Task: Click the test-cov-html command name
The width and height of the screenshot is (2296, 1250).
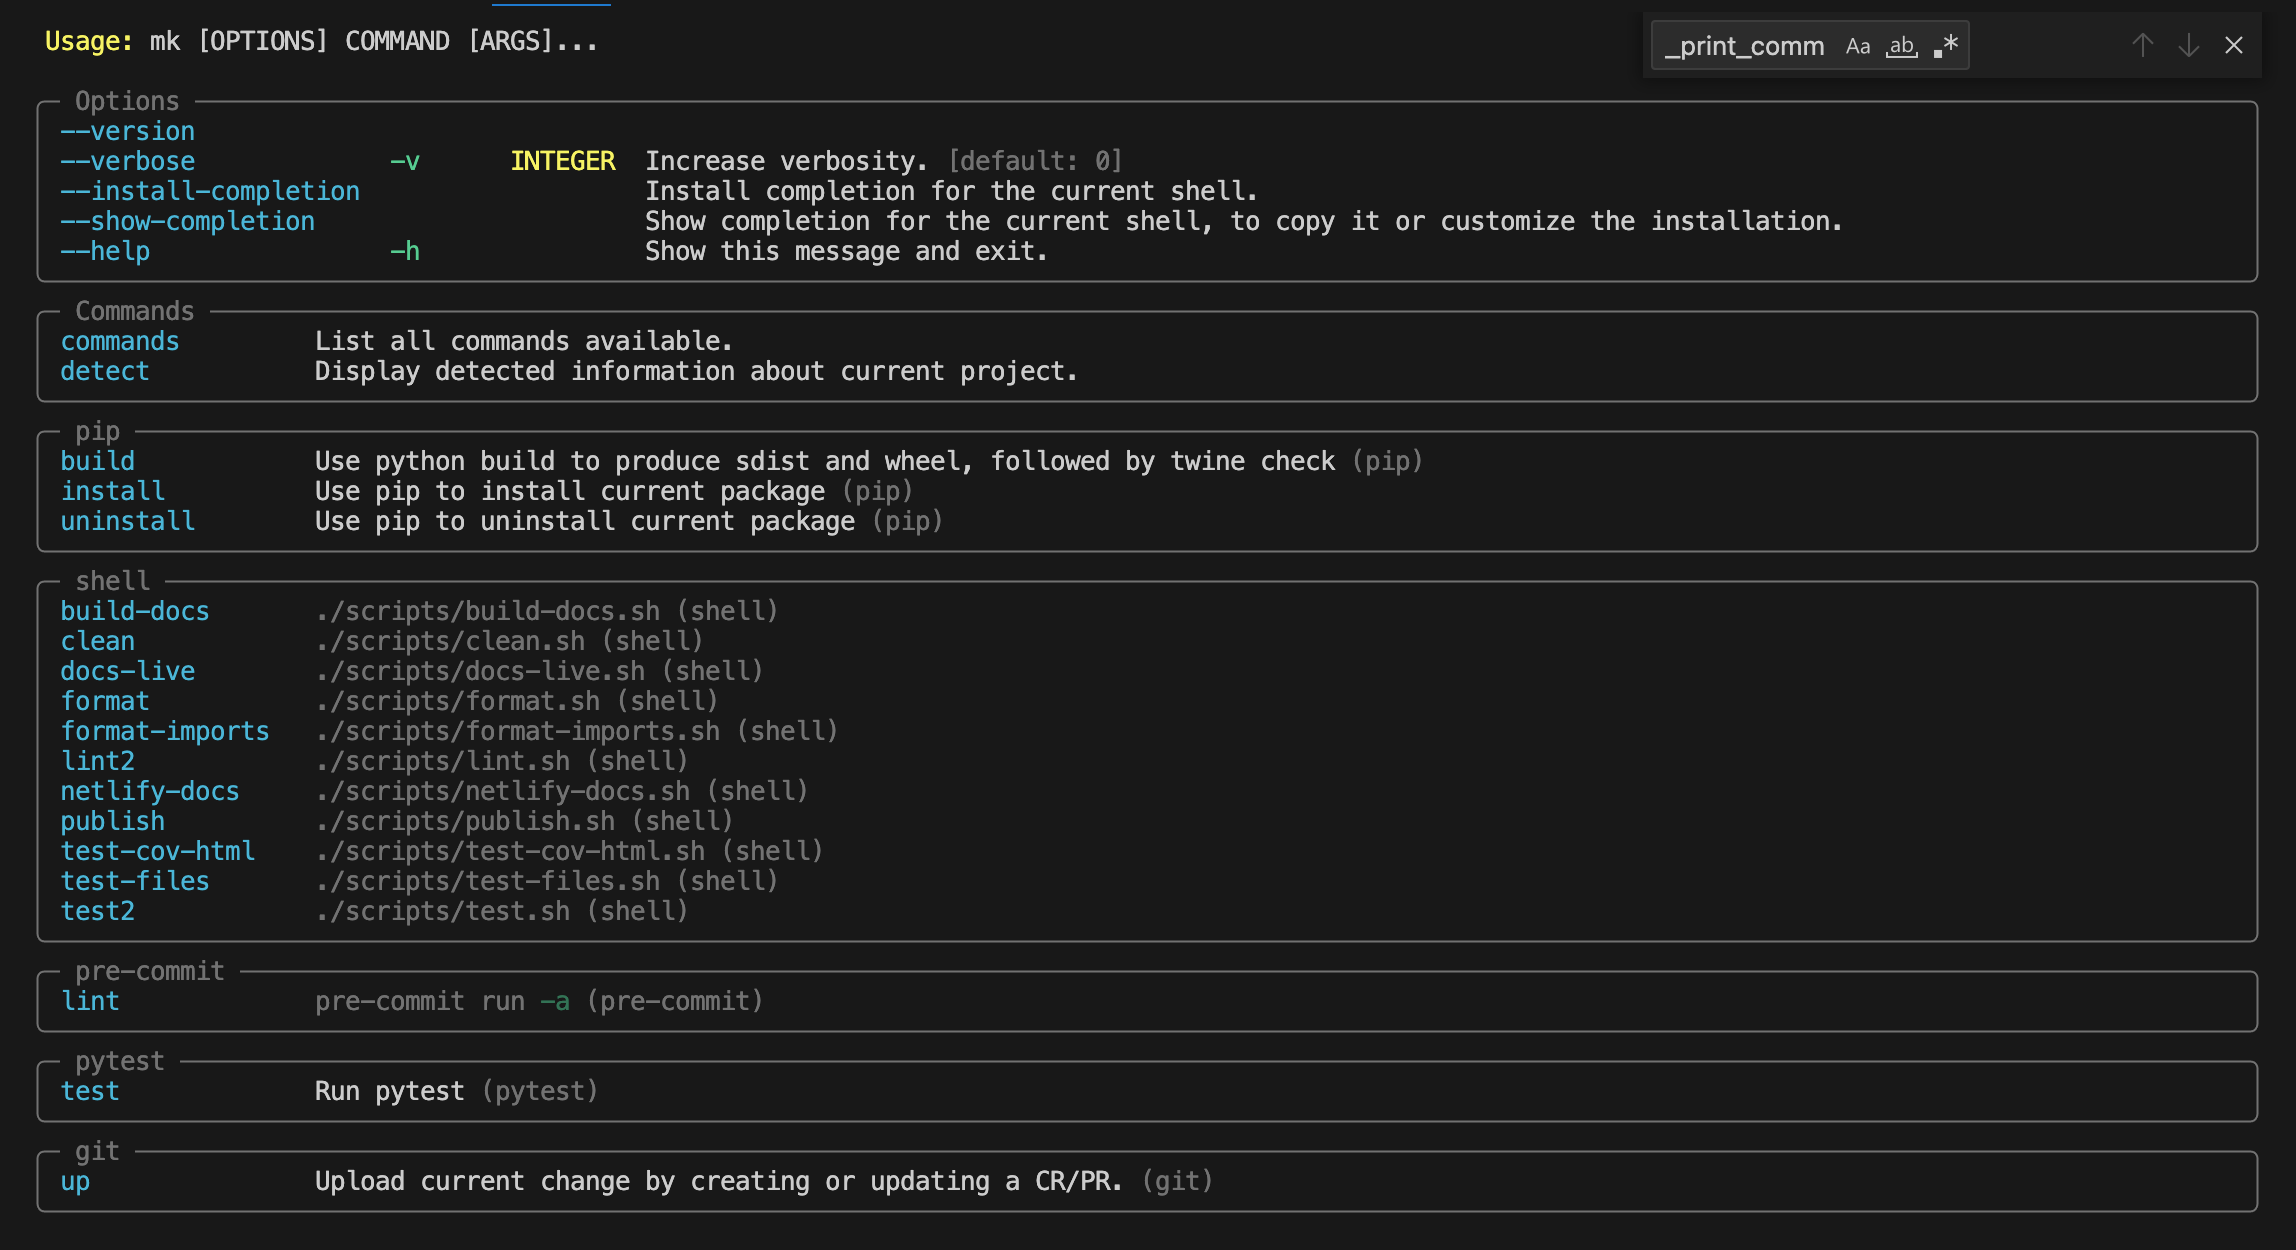Action: coord(158,851)
